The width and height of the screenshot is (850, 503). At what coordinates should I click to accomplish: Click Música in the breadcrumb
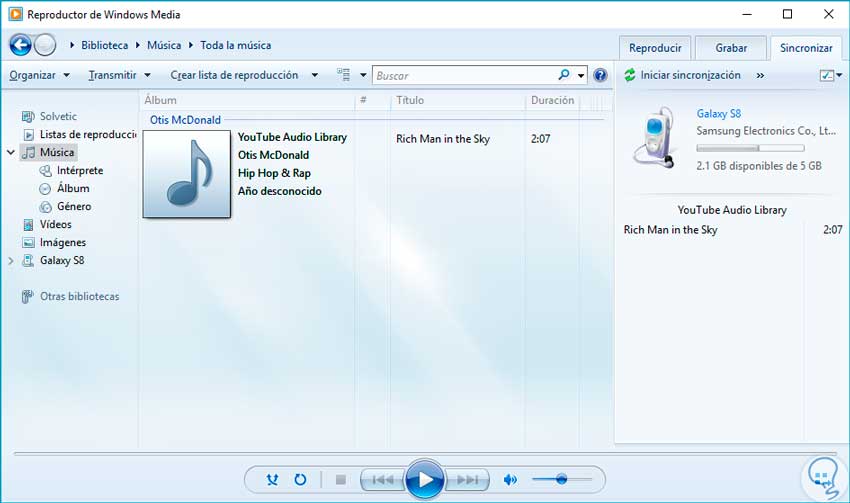164,45
